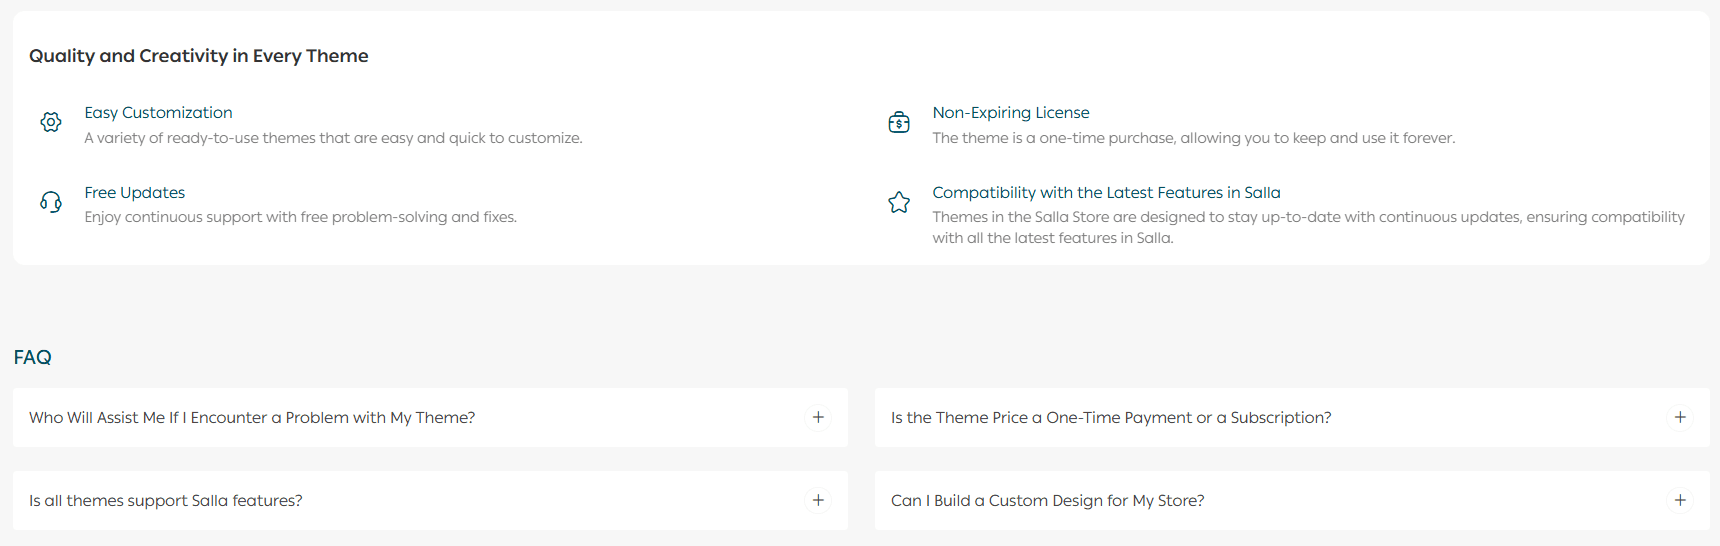The height and width of the screenshot is (546, 1720).
Task: Click the headset icon beside Free Updates
Action: tap(51, 202)
